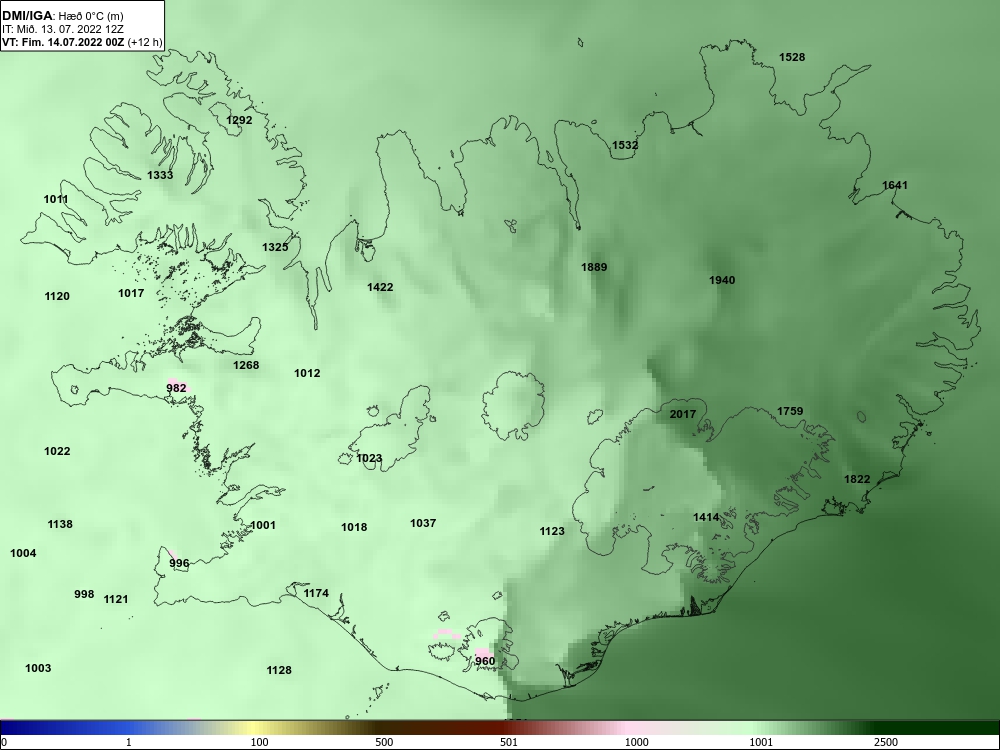Image resolution: width=1000 pixels, height=750 pixels.
Task: Select the 1333 label in the Westfjords
Action: click(x=160, y=175)
